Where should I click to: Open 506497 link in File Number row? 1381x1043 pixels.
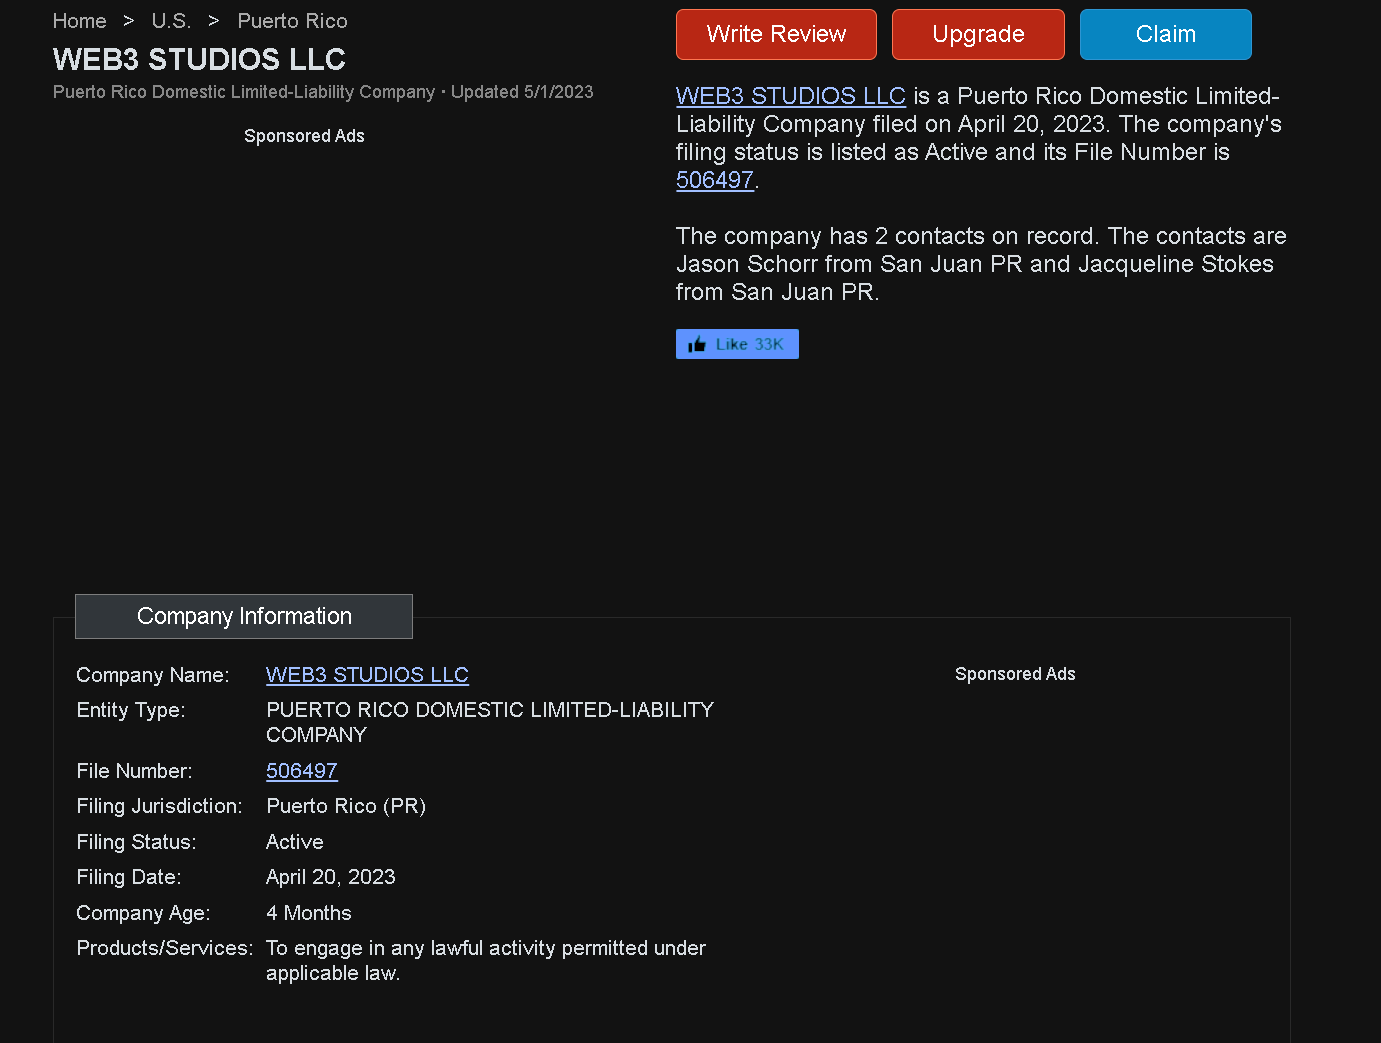[302, 771]
